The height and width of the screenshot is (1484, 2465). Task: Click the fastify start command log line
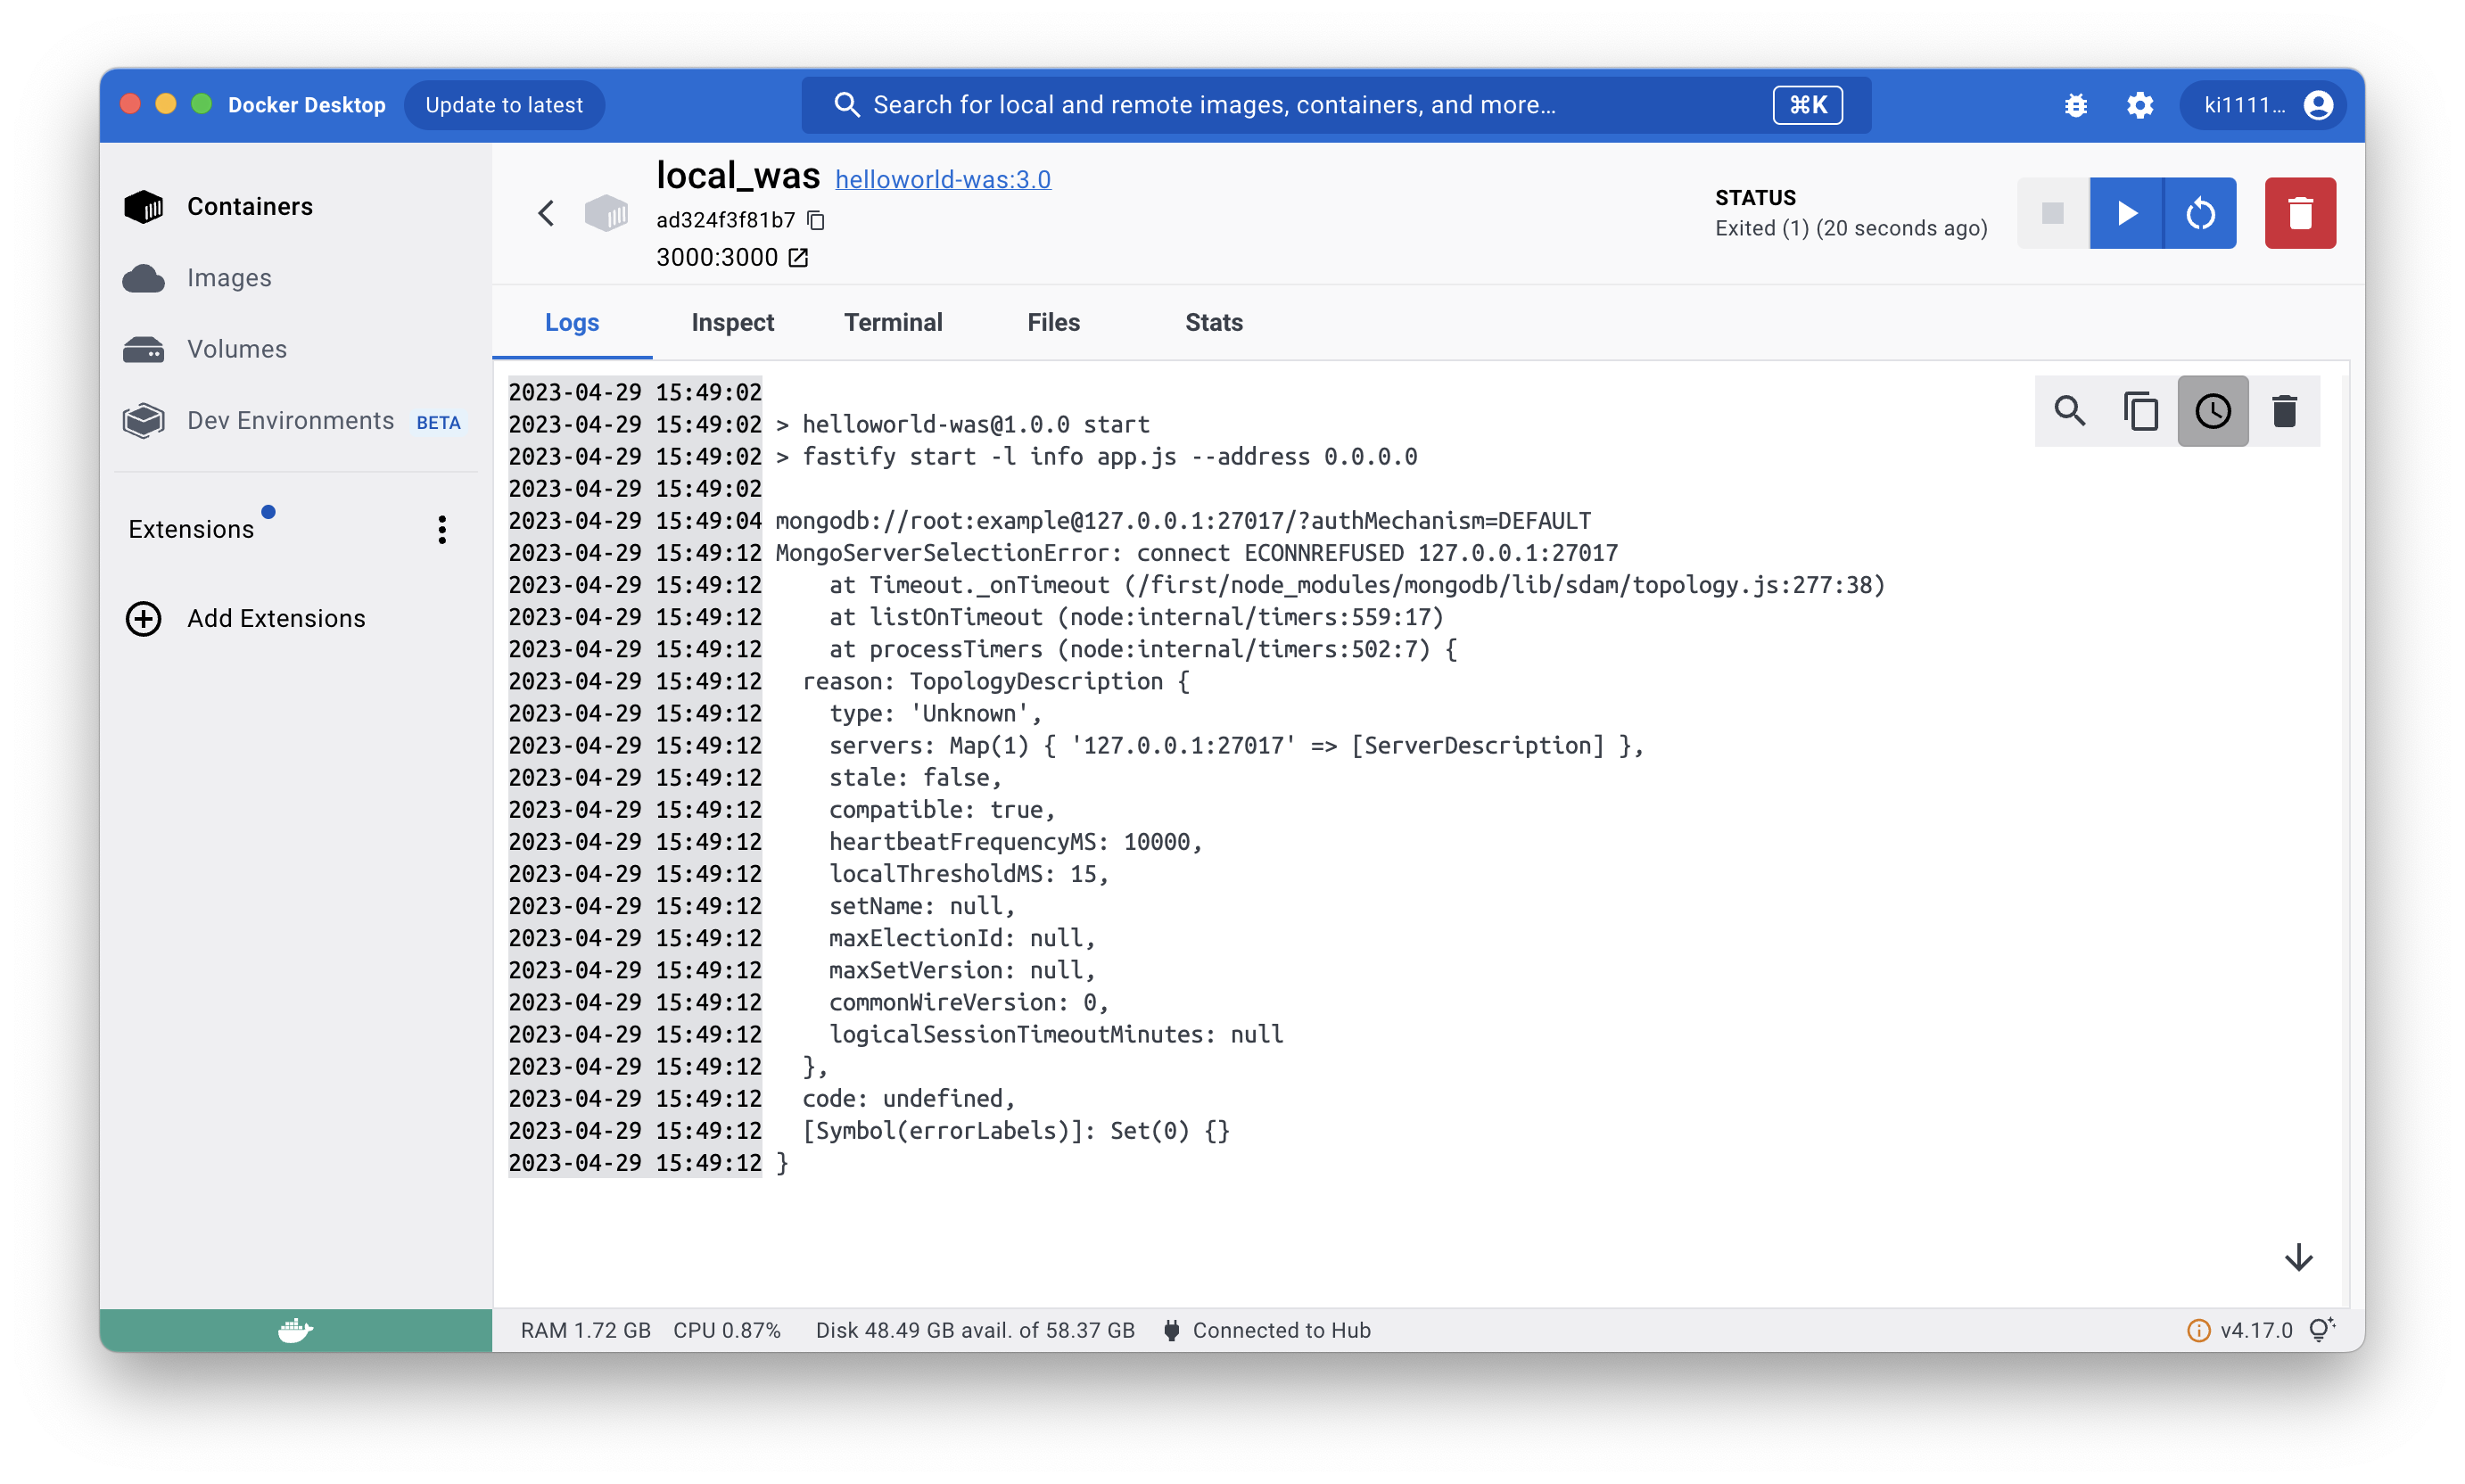pos(1097,457)
